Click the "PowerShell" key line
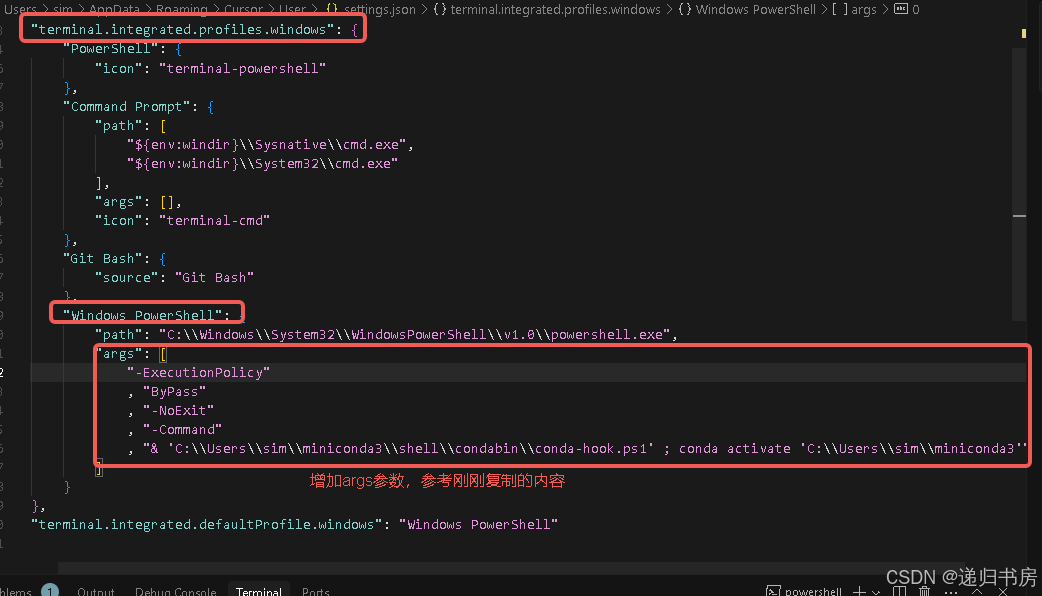The image size is (1042, 596). pos(122,49)
